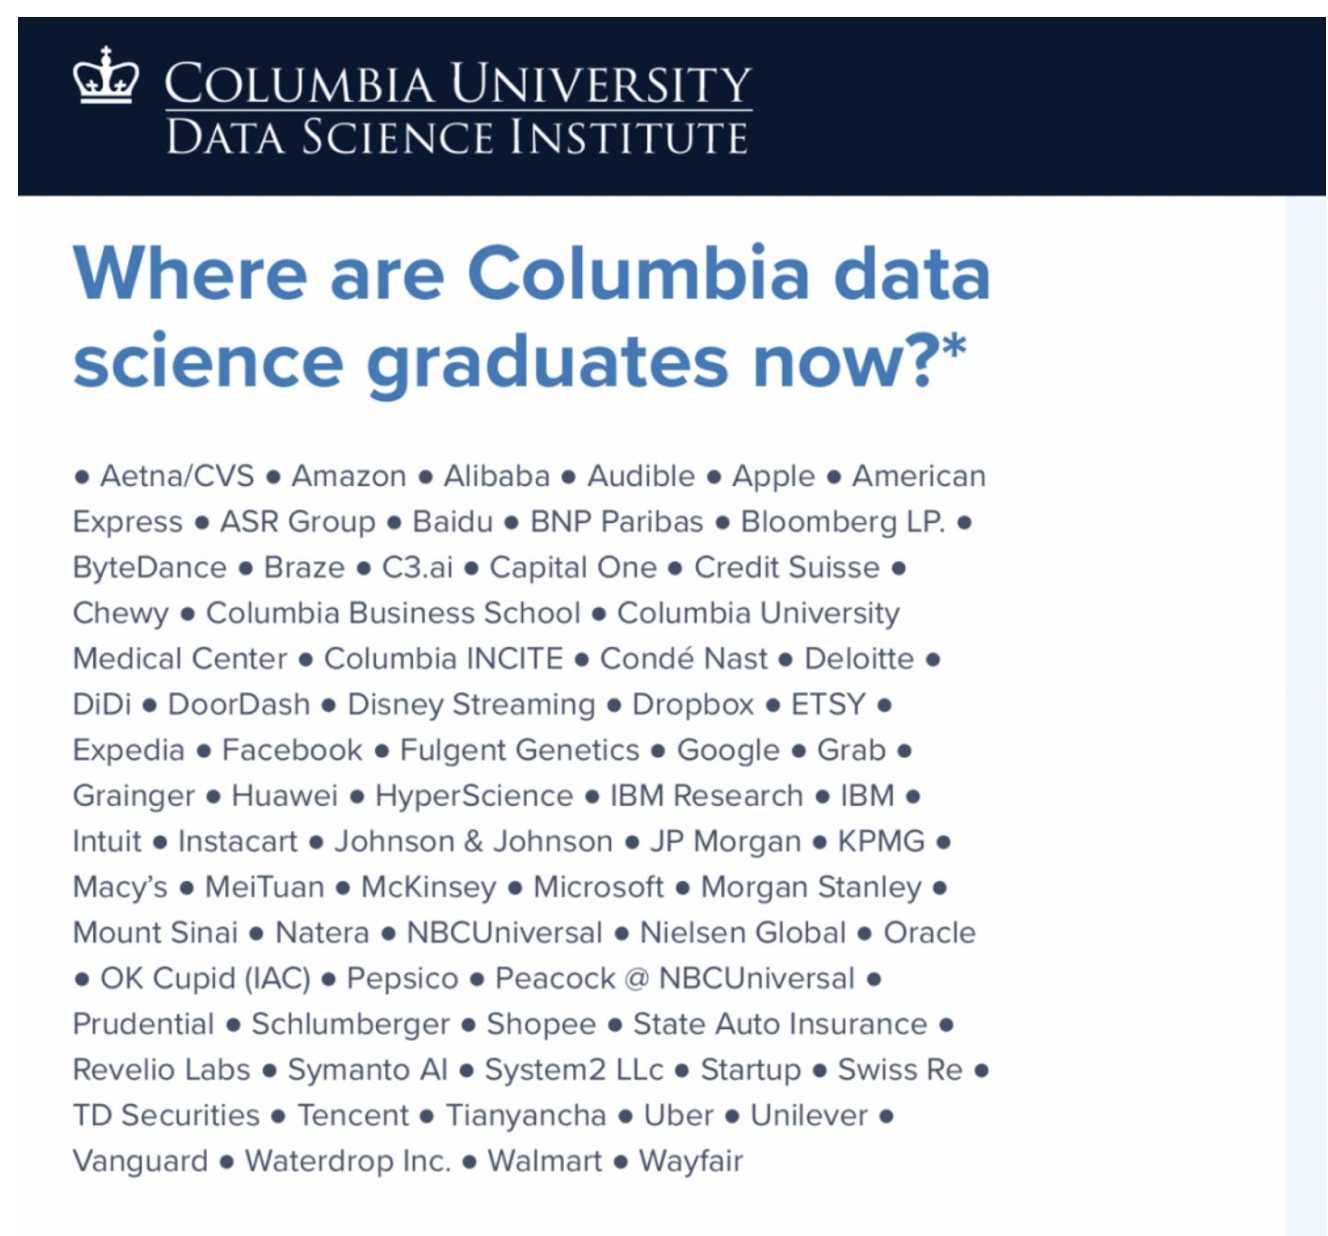Select State Auto Insurance entry
The image size is (1328, 1236).
pyautogui.click(x=780, y=1024)
